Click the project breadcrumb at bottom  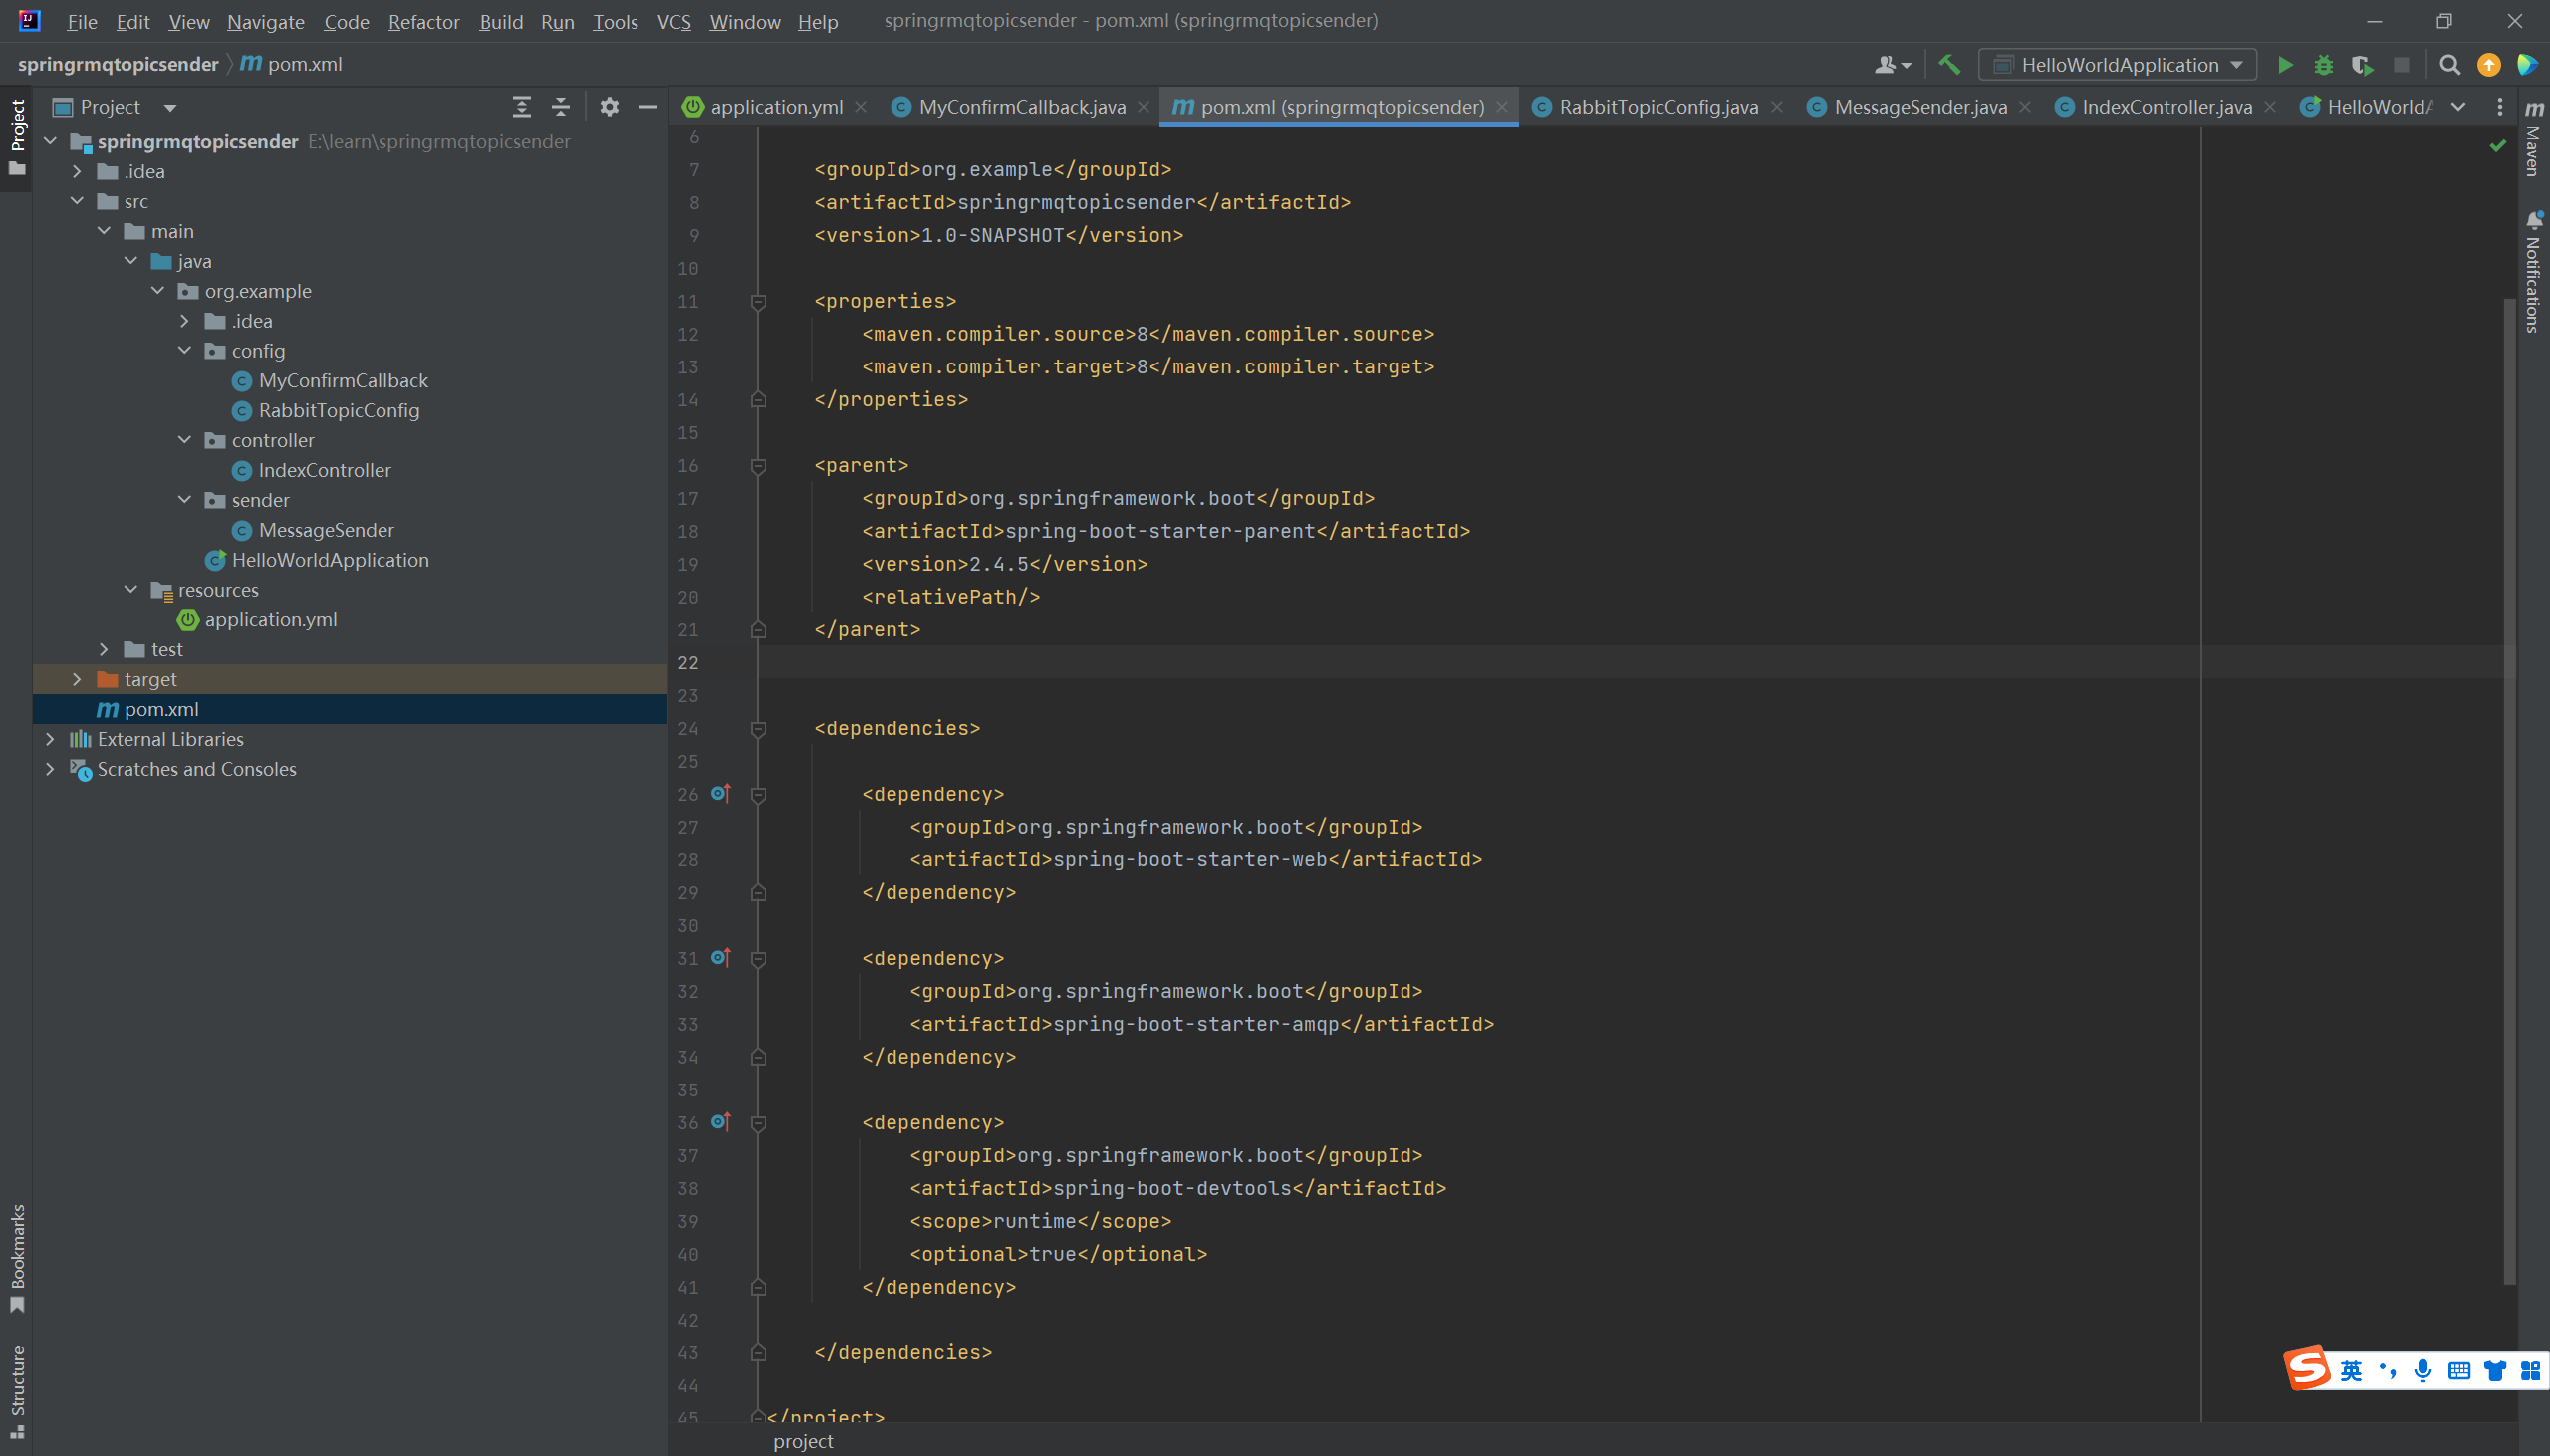802,1441
